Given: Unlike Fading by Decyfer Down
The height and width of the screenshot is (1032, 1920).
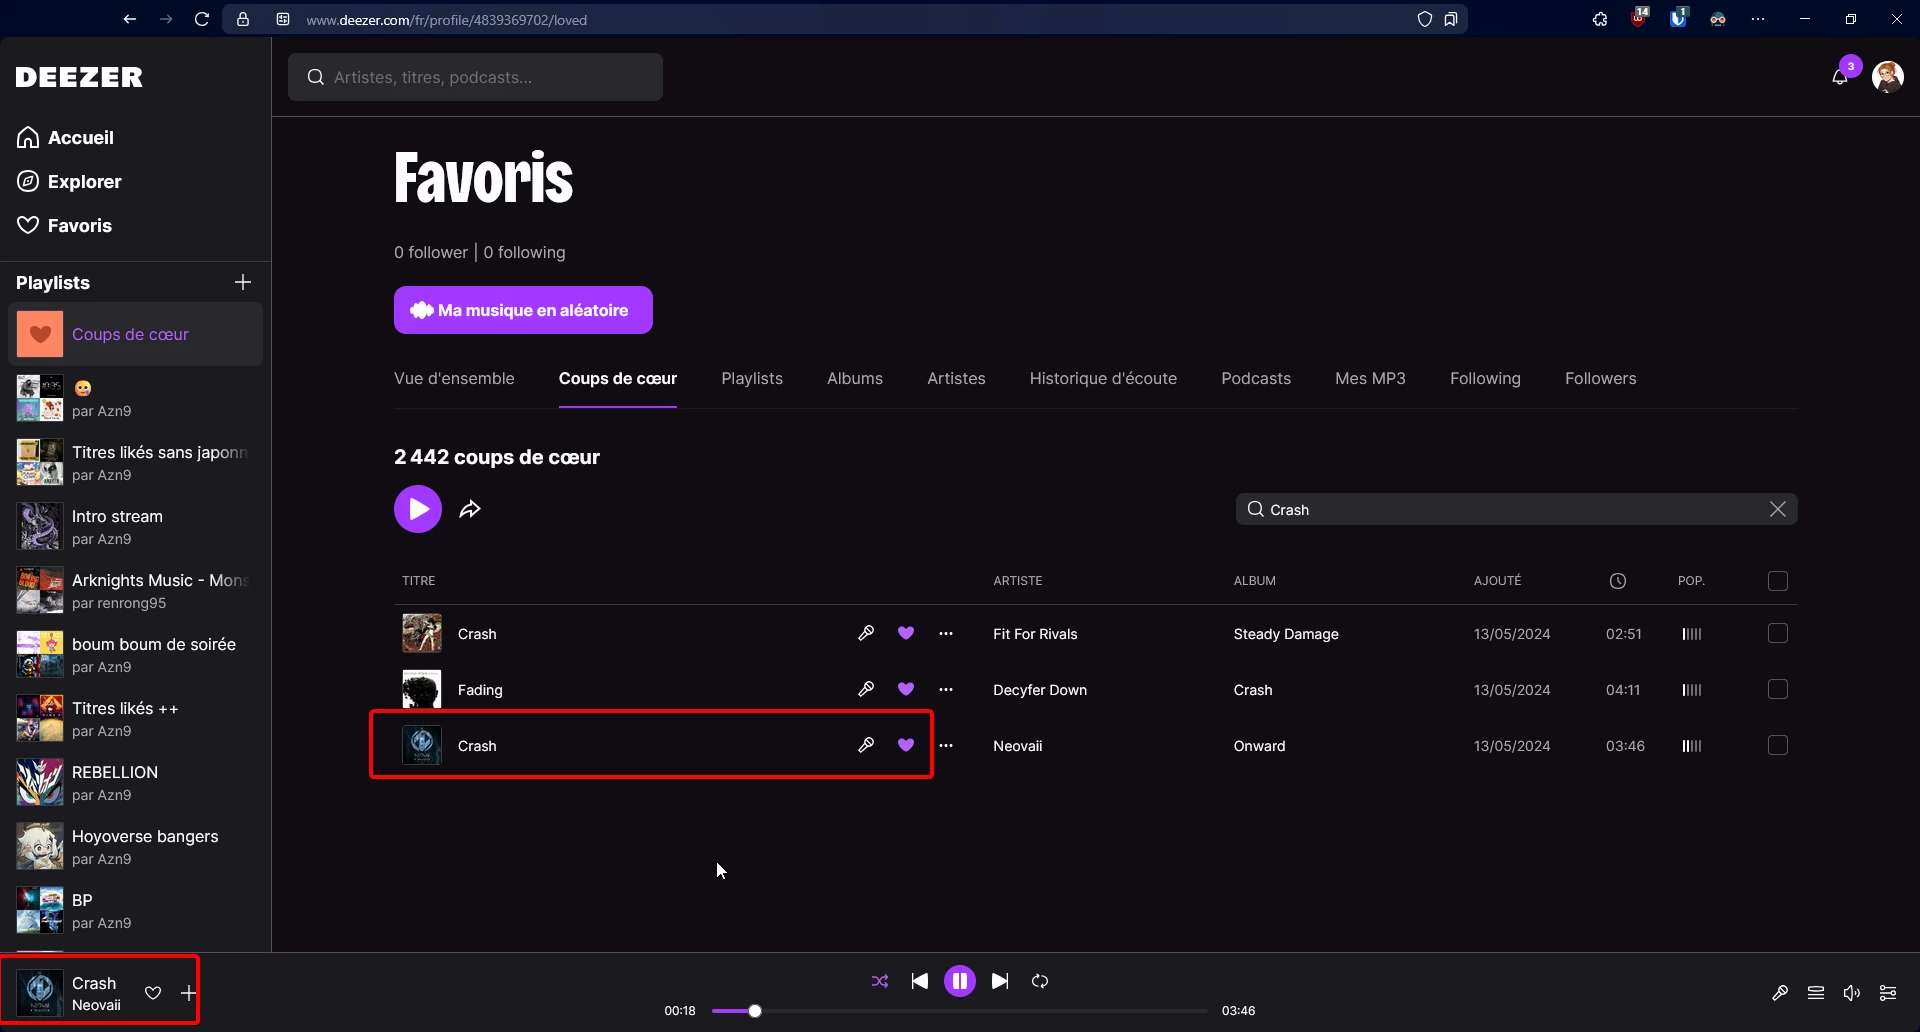Looking at the screenshot, I should 906,689.
